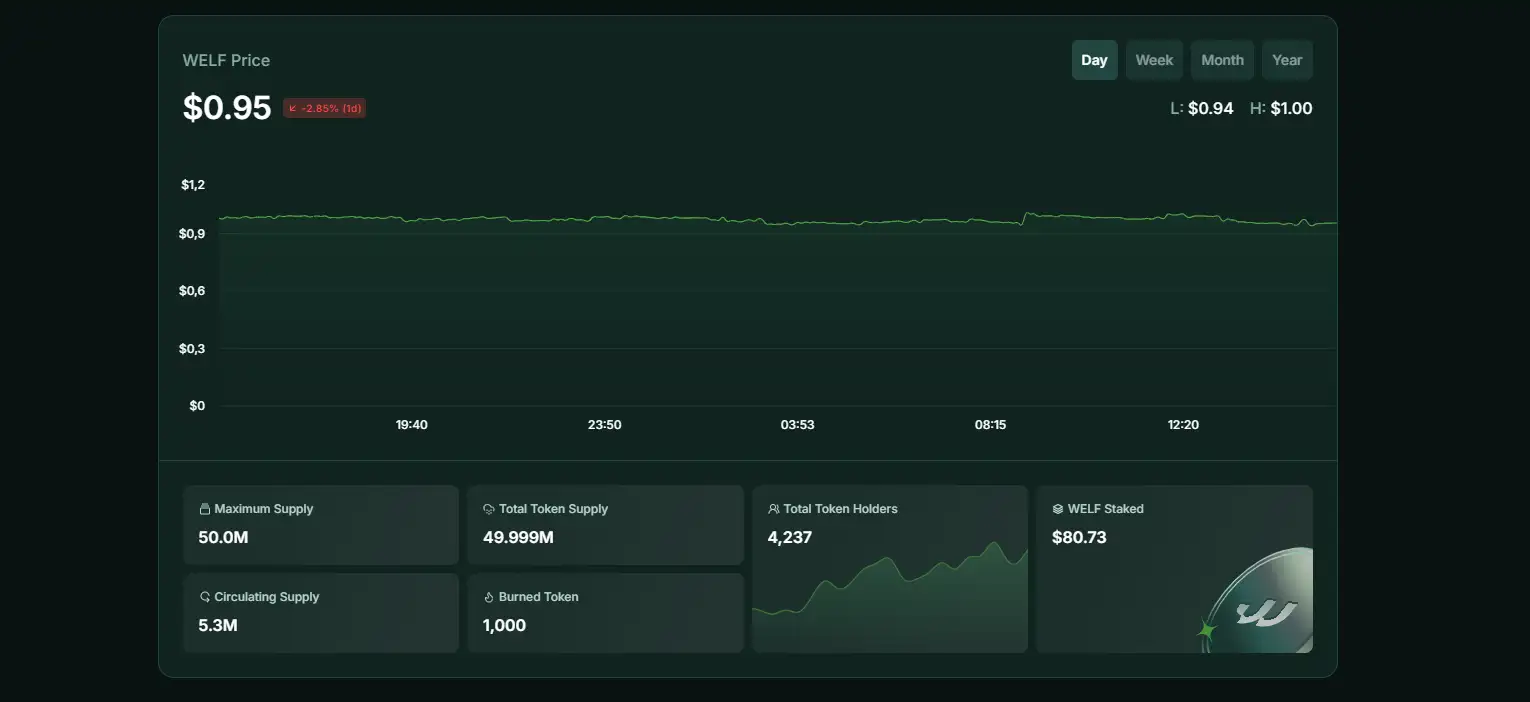Click the people icon beside Total Token Holders
1530x702 pixels.
[773, 509]
